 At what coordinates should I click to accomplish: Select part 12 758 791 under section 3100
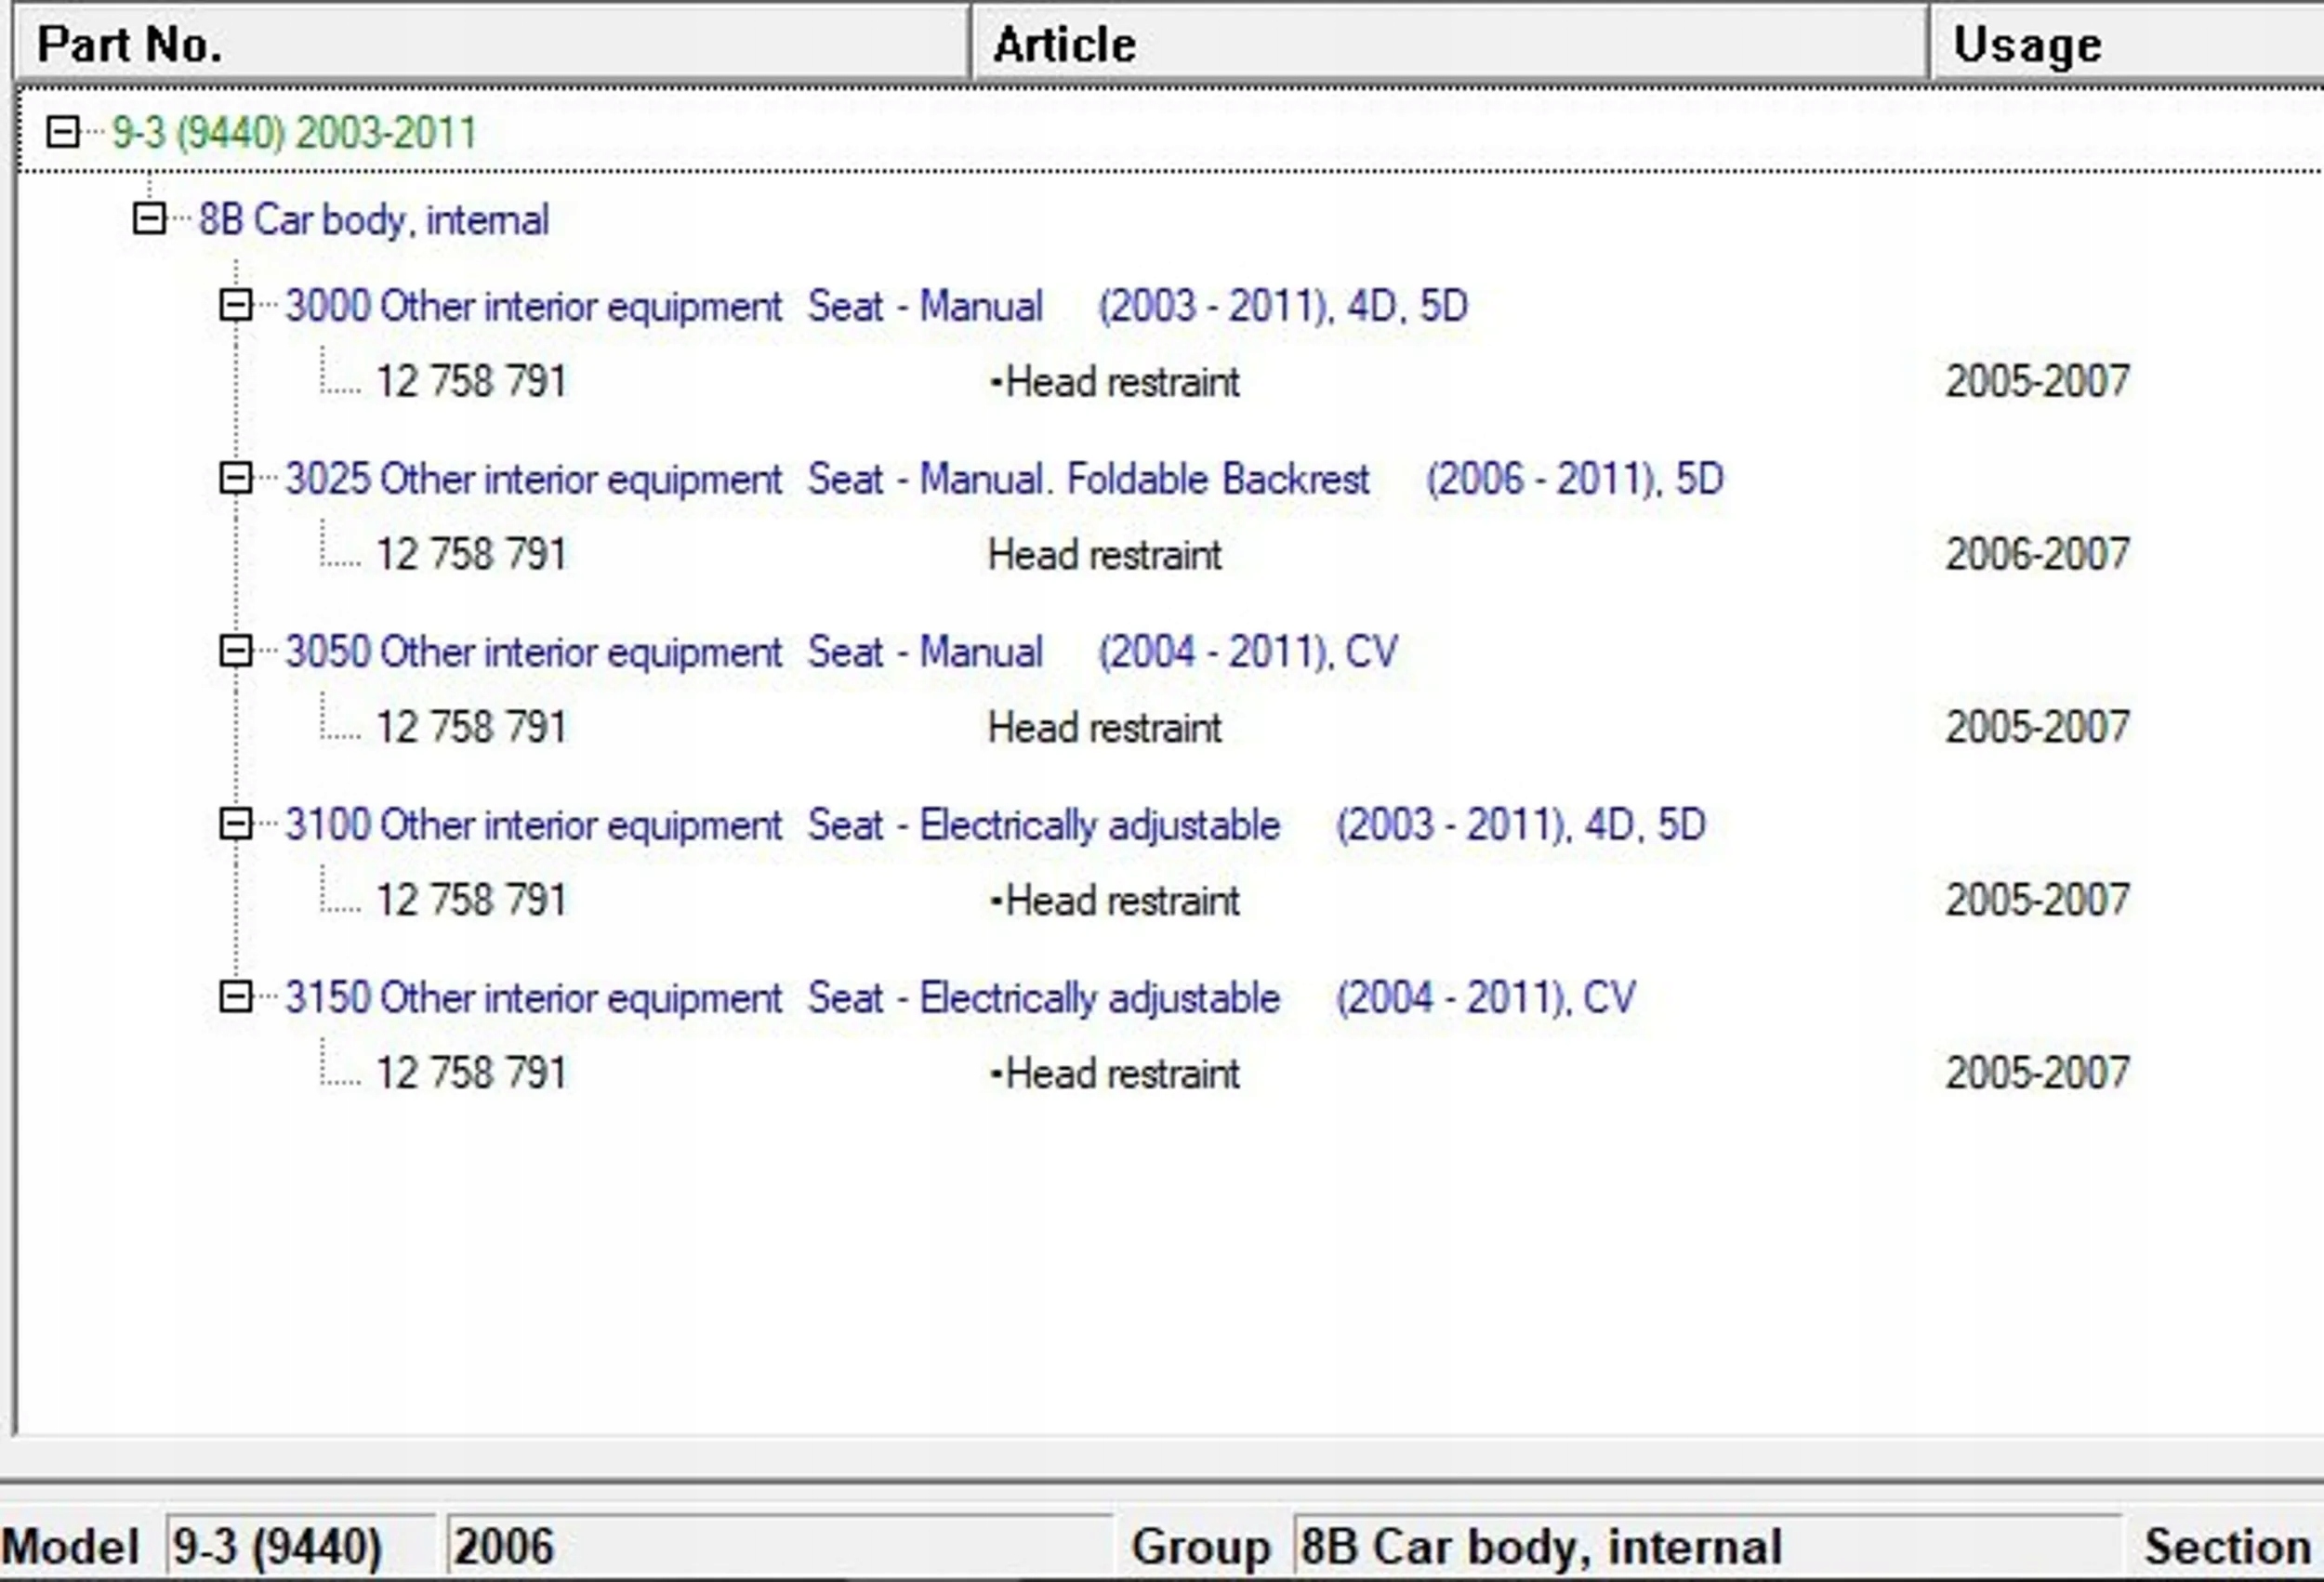(x=471, y=900)
